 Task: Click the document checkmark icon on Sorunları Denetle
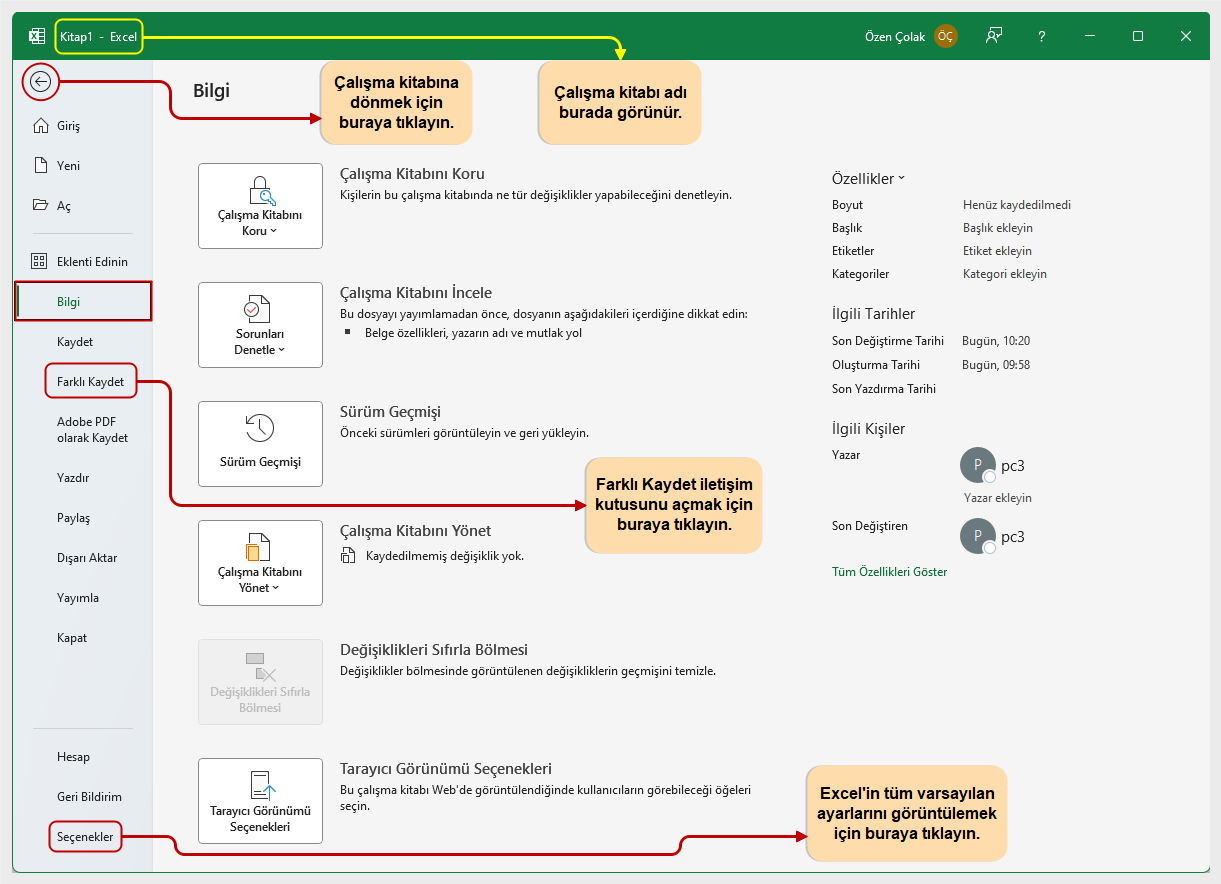coord(259,308)
